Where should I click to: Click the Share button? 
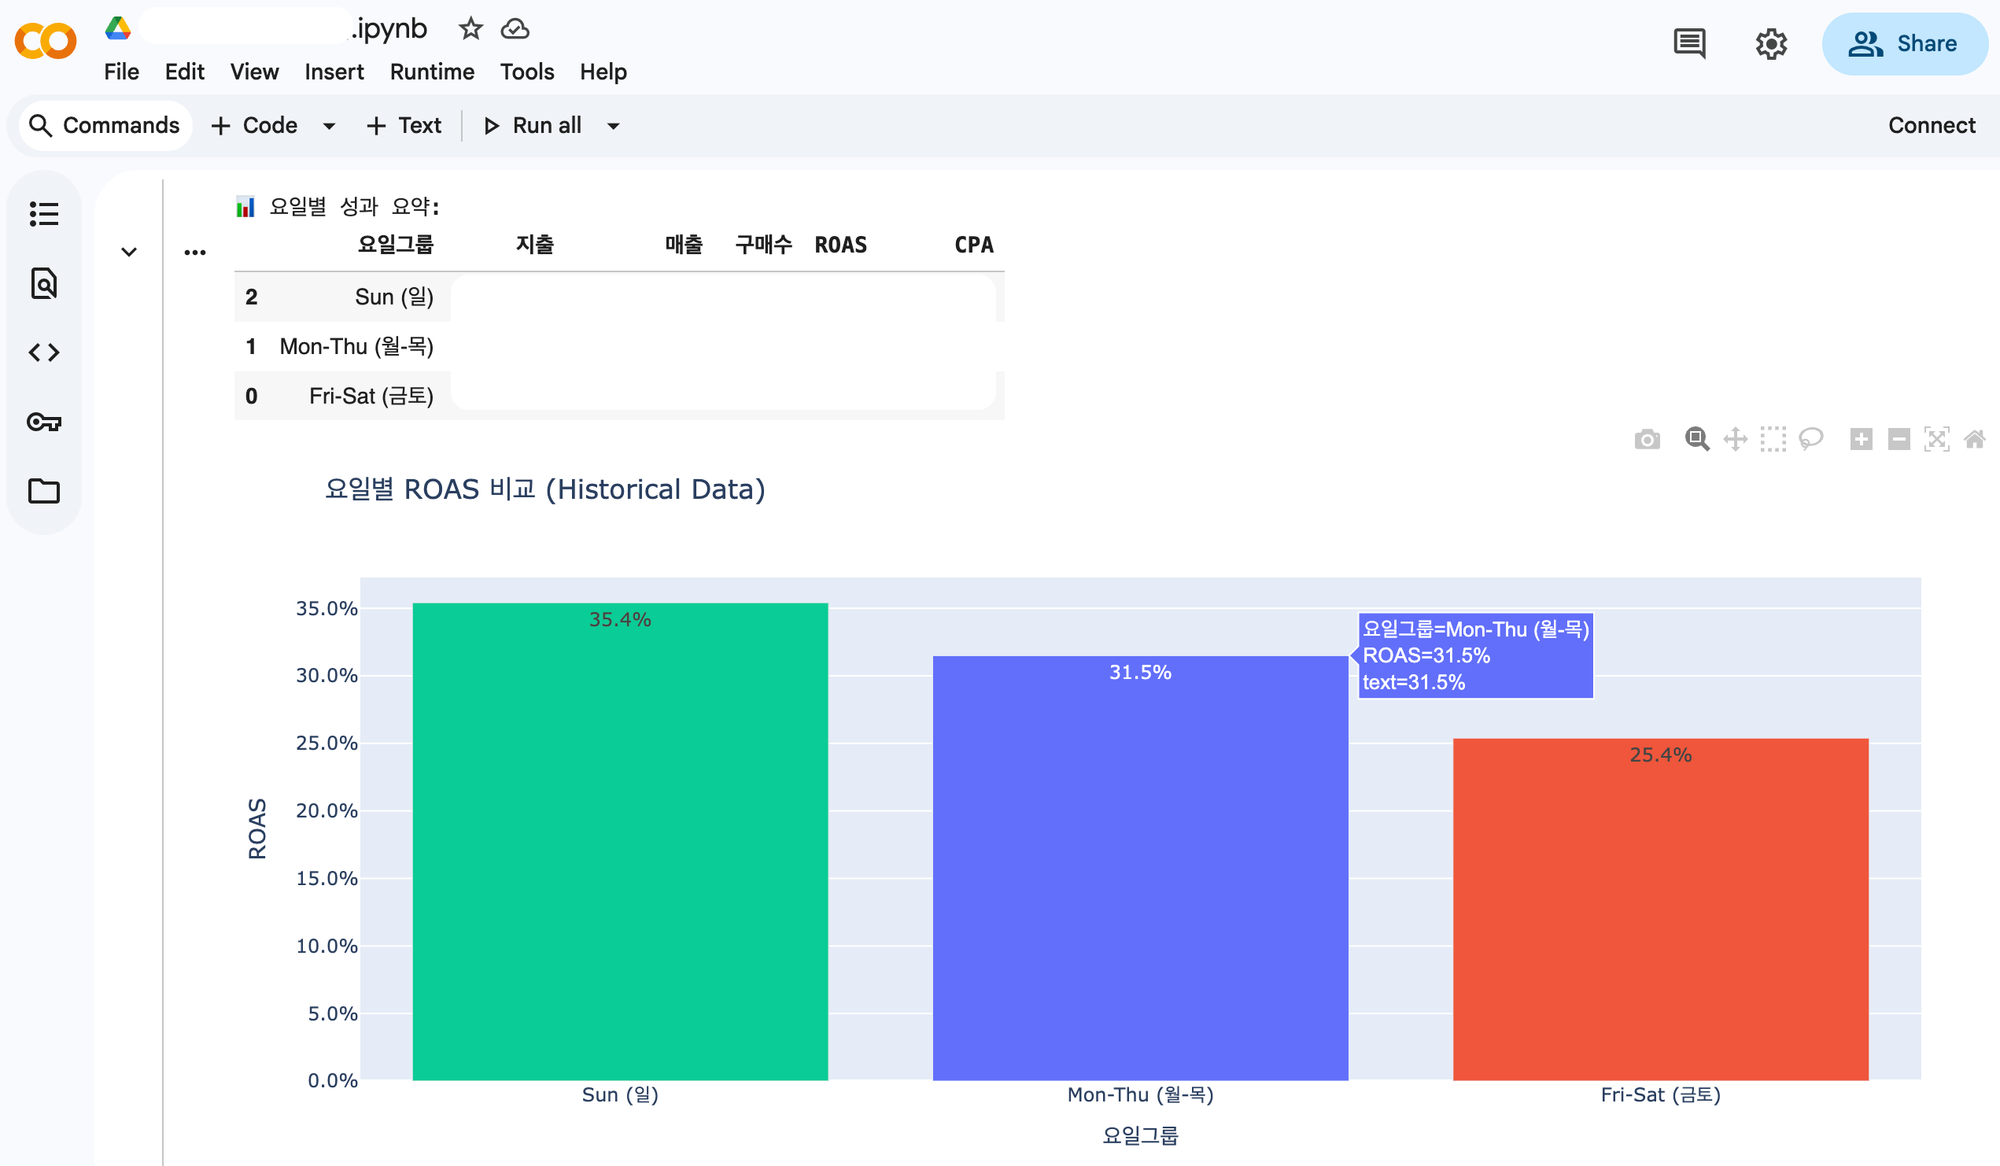pyautogui.click(x=1904, y=44)
